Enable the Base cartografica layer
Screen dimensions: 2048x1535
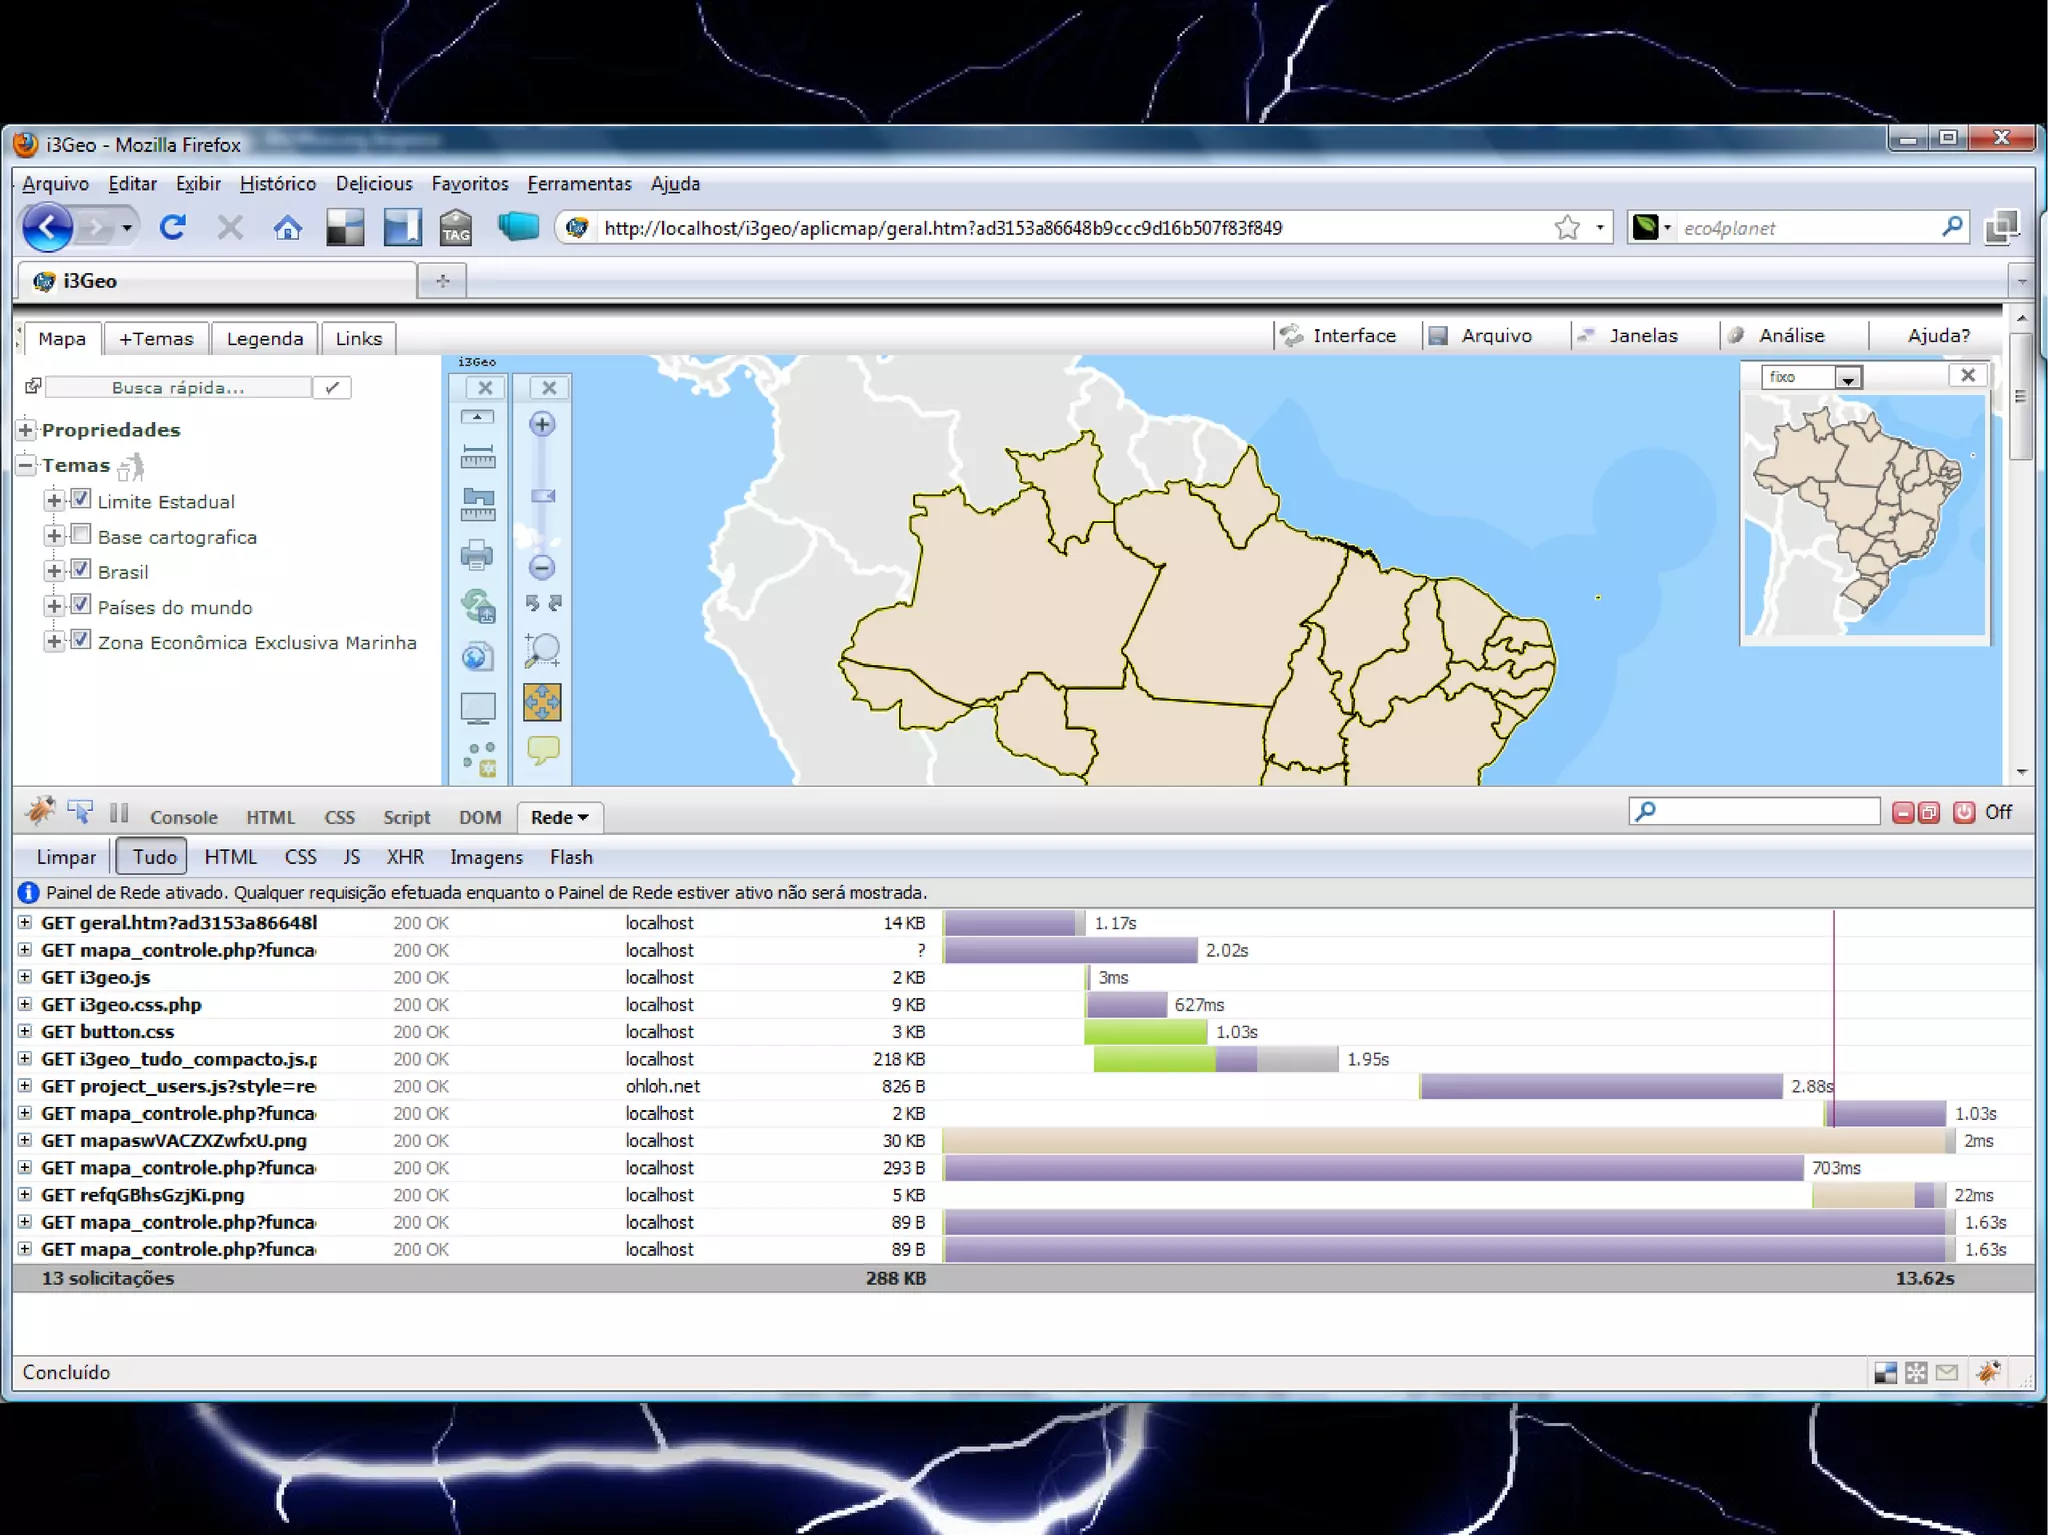(x=81, y=534)
